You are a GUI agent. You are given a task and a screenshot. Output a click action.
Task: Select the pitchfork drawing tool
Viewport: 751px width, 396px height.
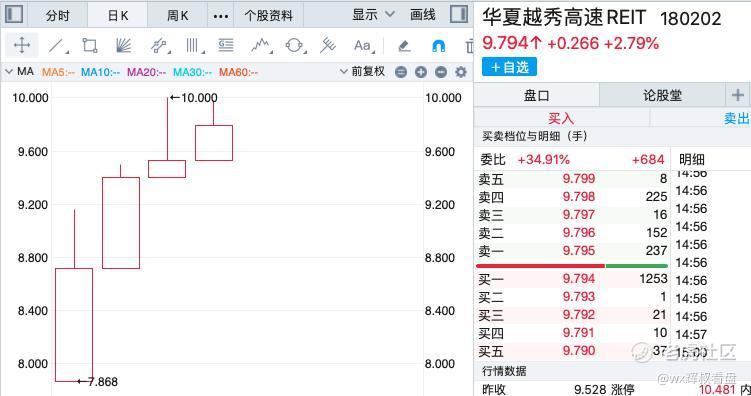tap(328, 45)
